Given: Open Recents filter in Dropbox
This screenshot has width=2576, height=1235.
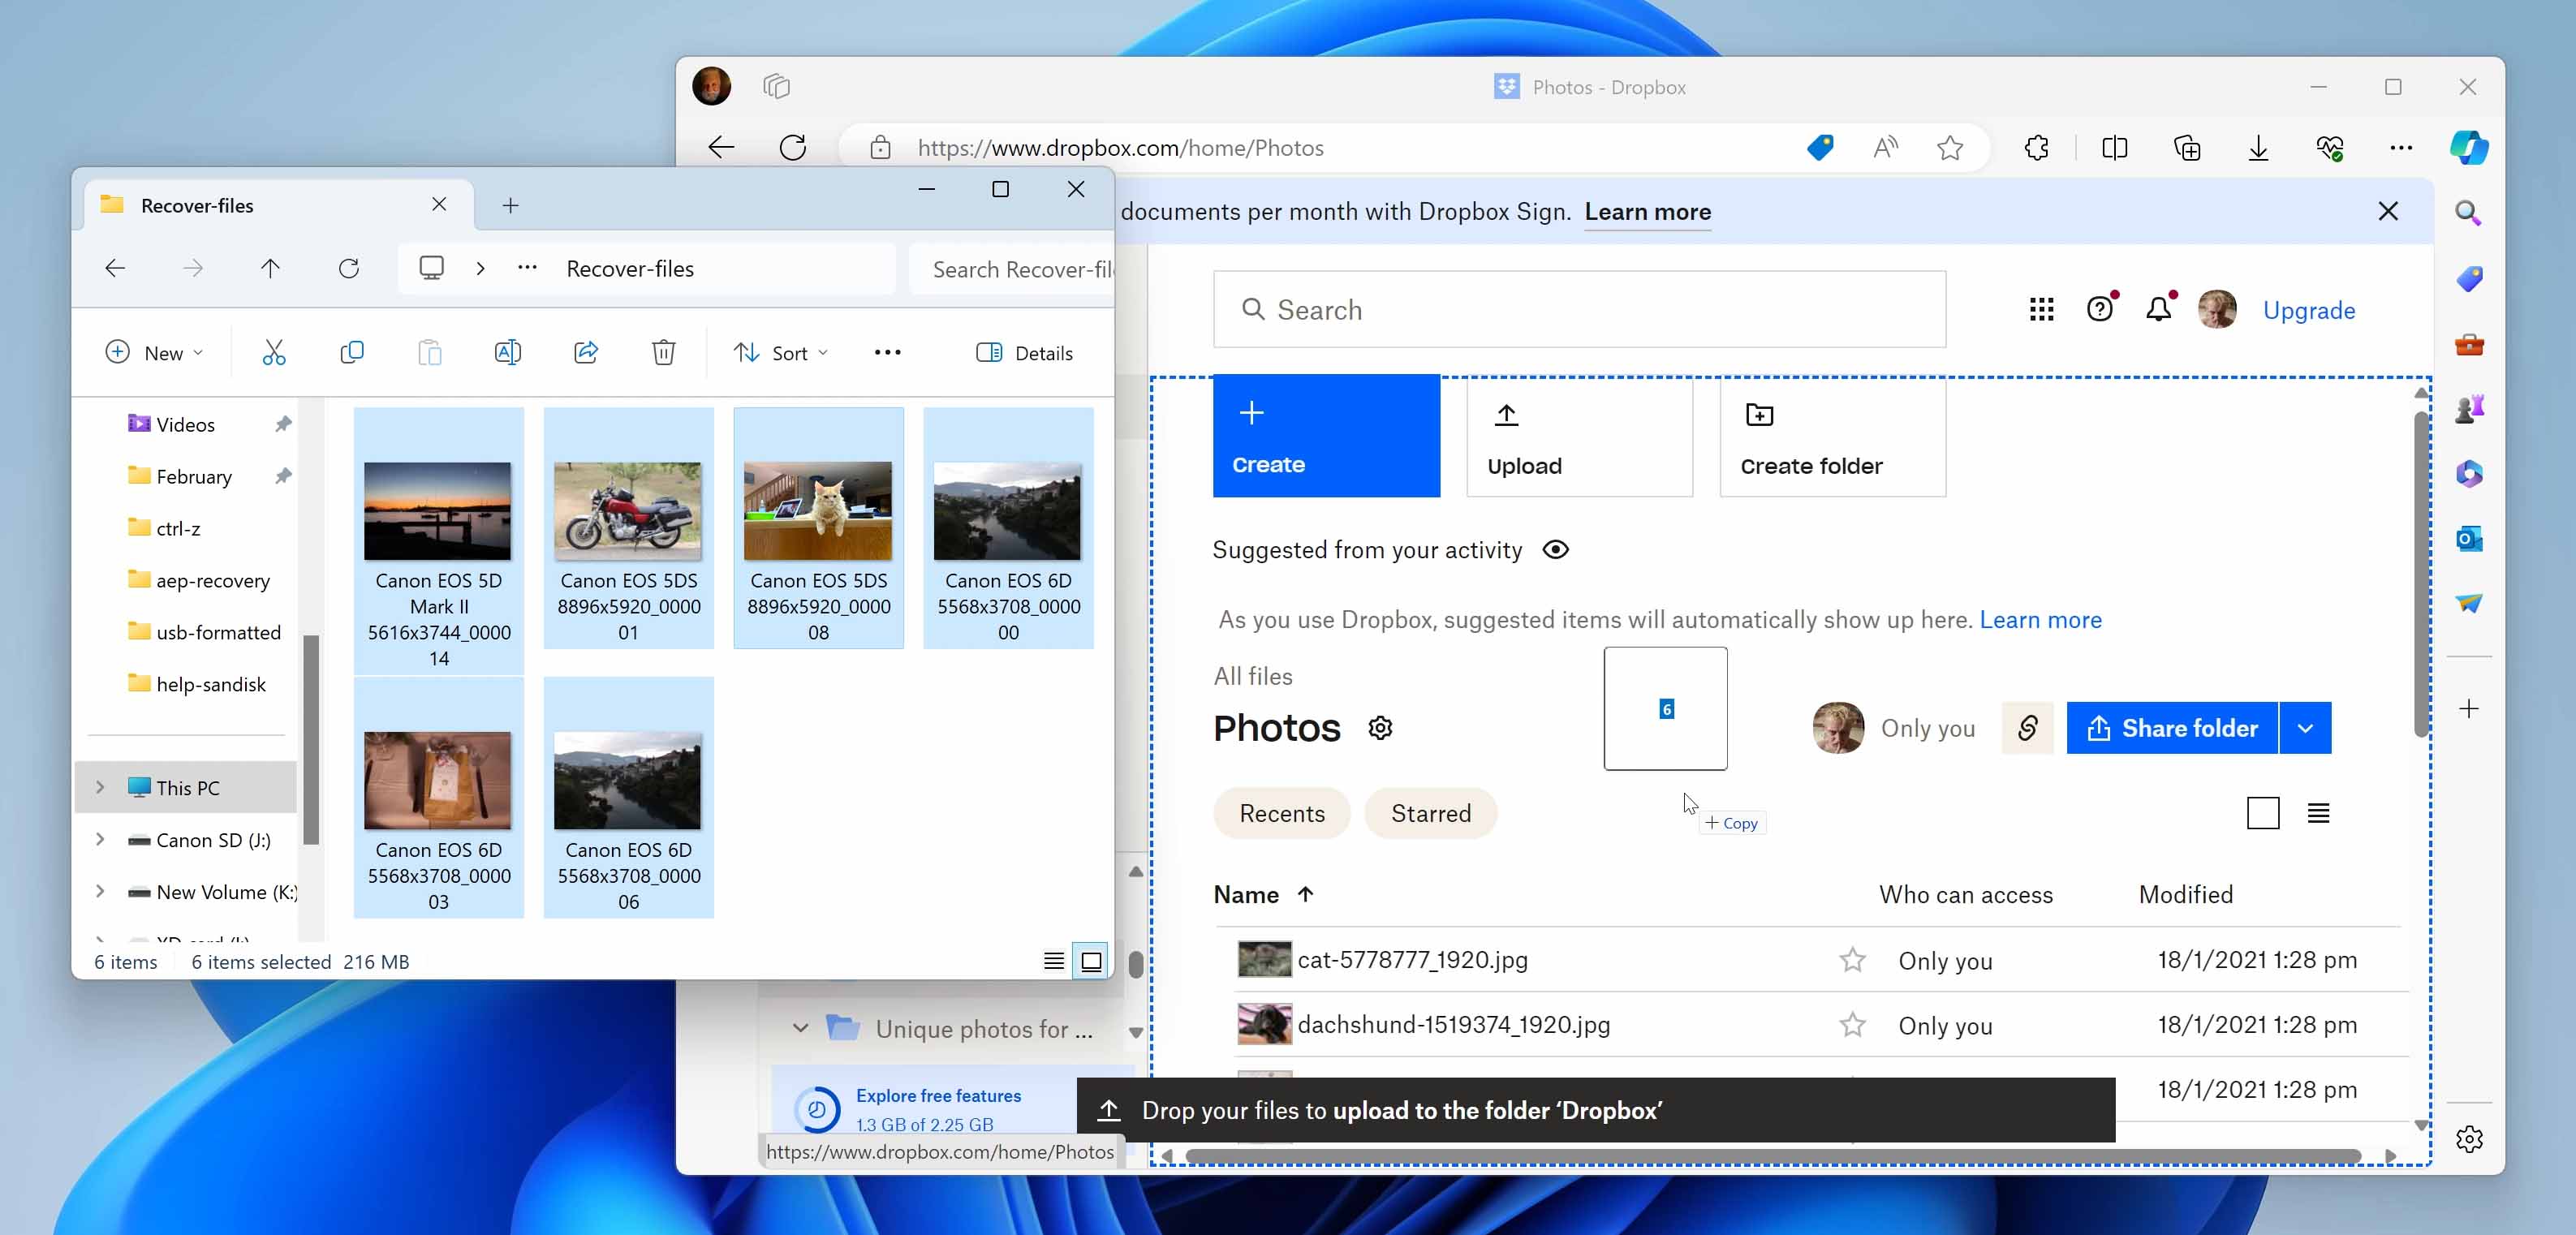Looking at the screenshot, I should tap(1282, 813).
